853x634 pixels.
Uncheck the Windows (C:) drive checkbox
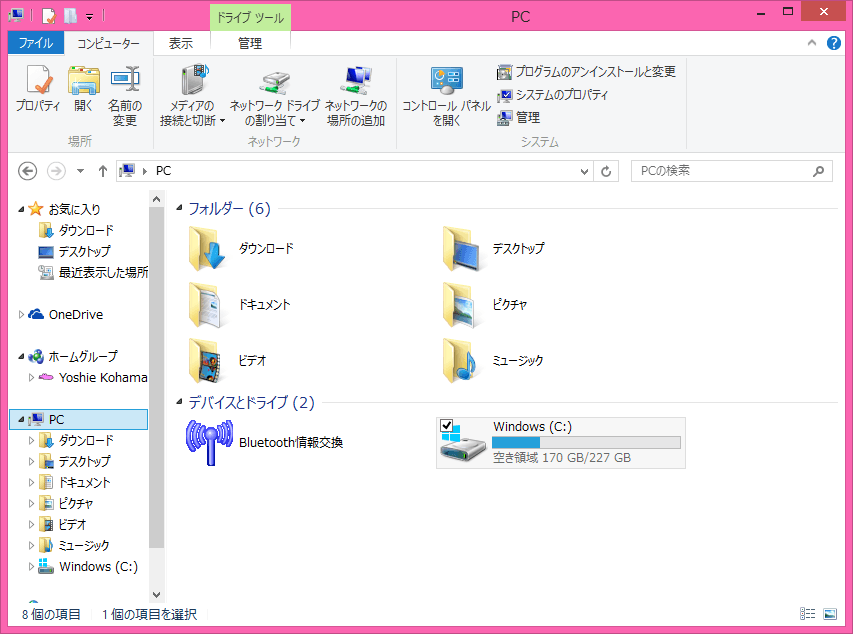[447, 426]
